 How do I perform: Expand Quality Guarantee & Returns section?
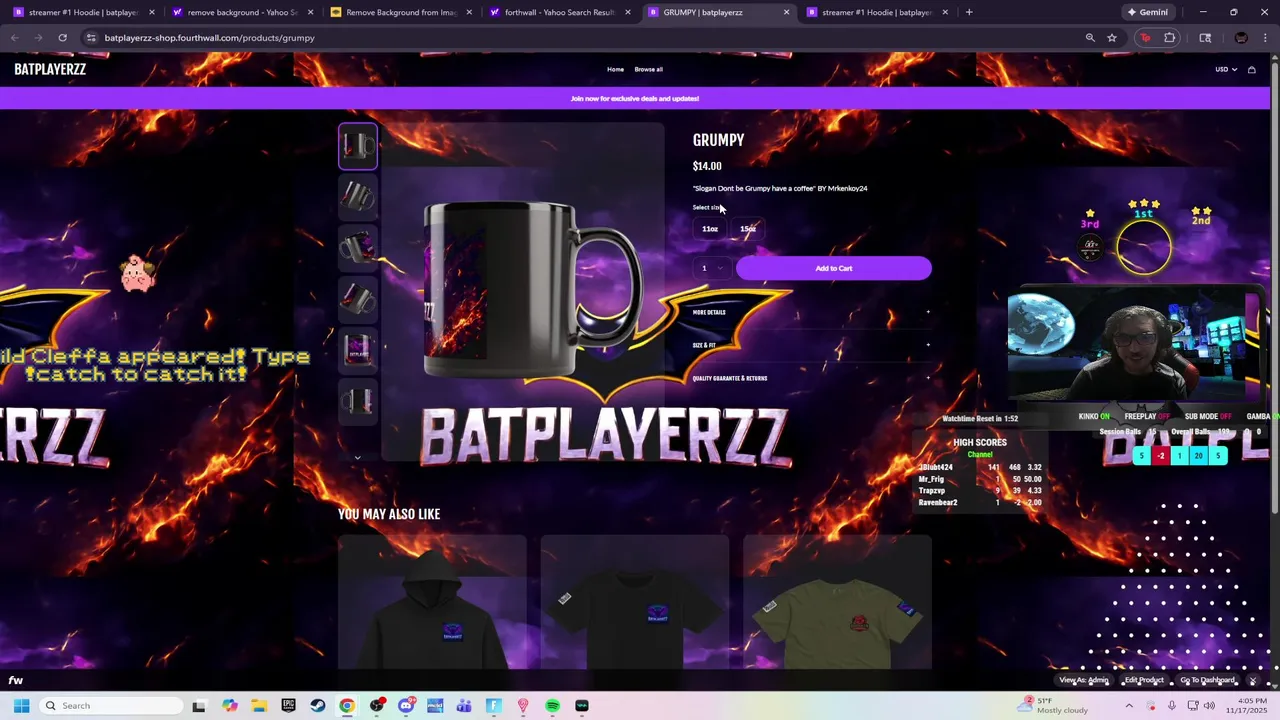(812, 378)
